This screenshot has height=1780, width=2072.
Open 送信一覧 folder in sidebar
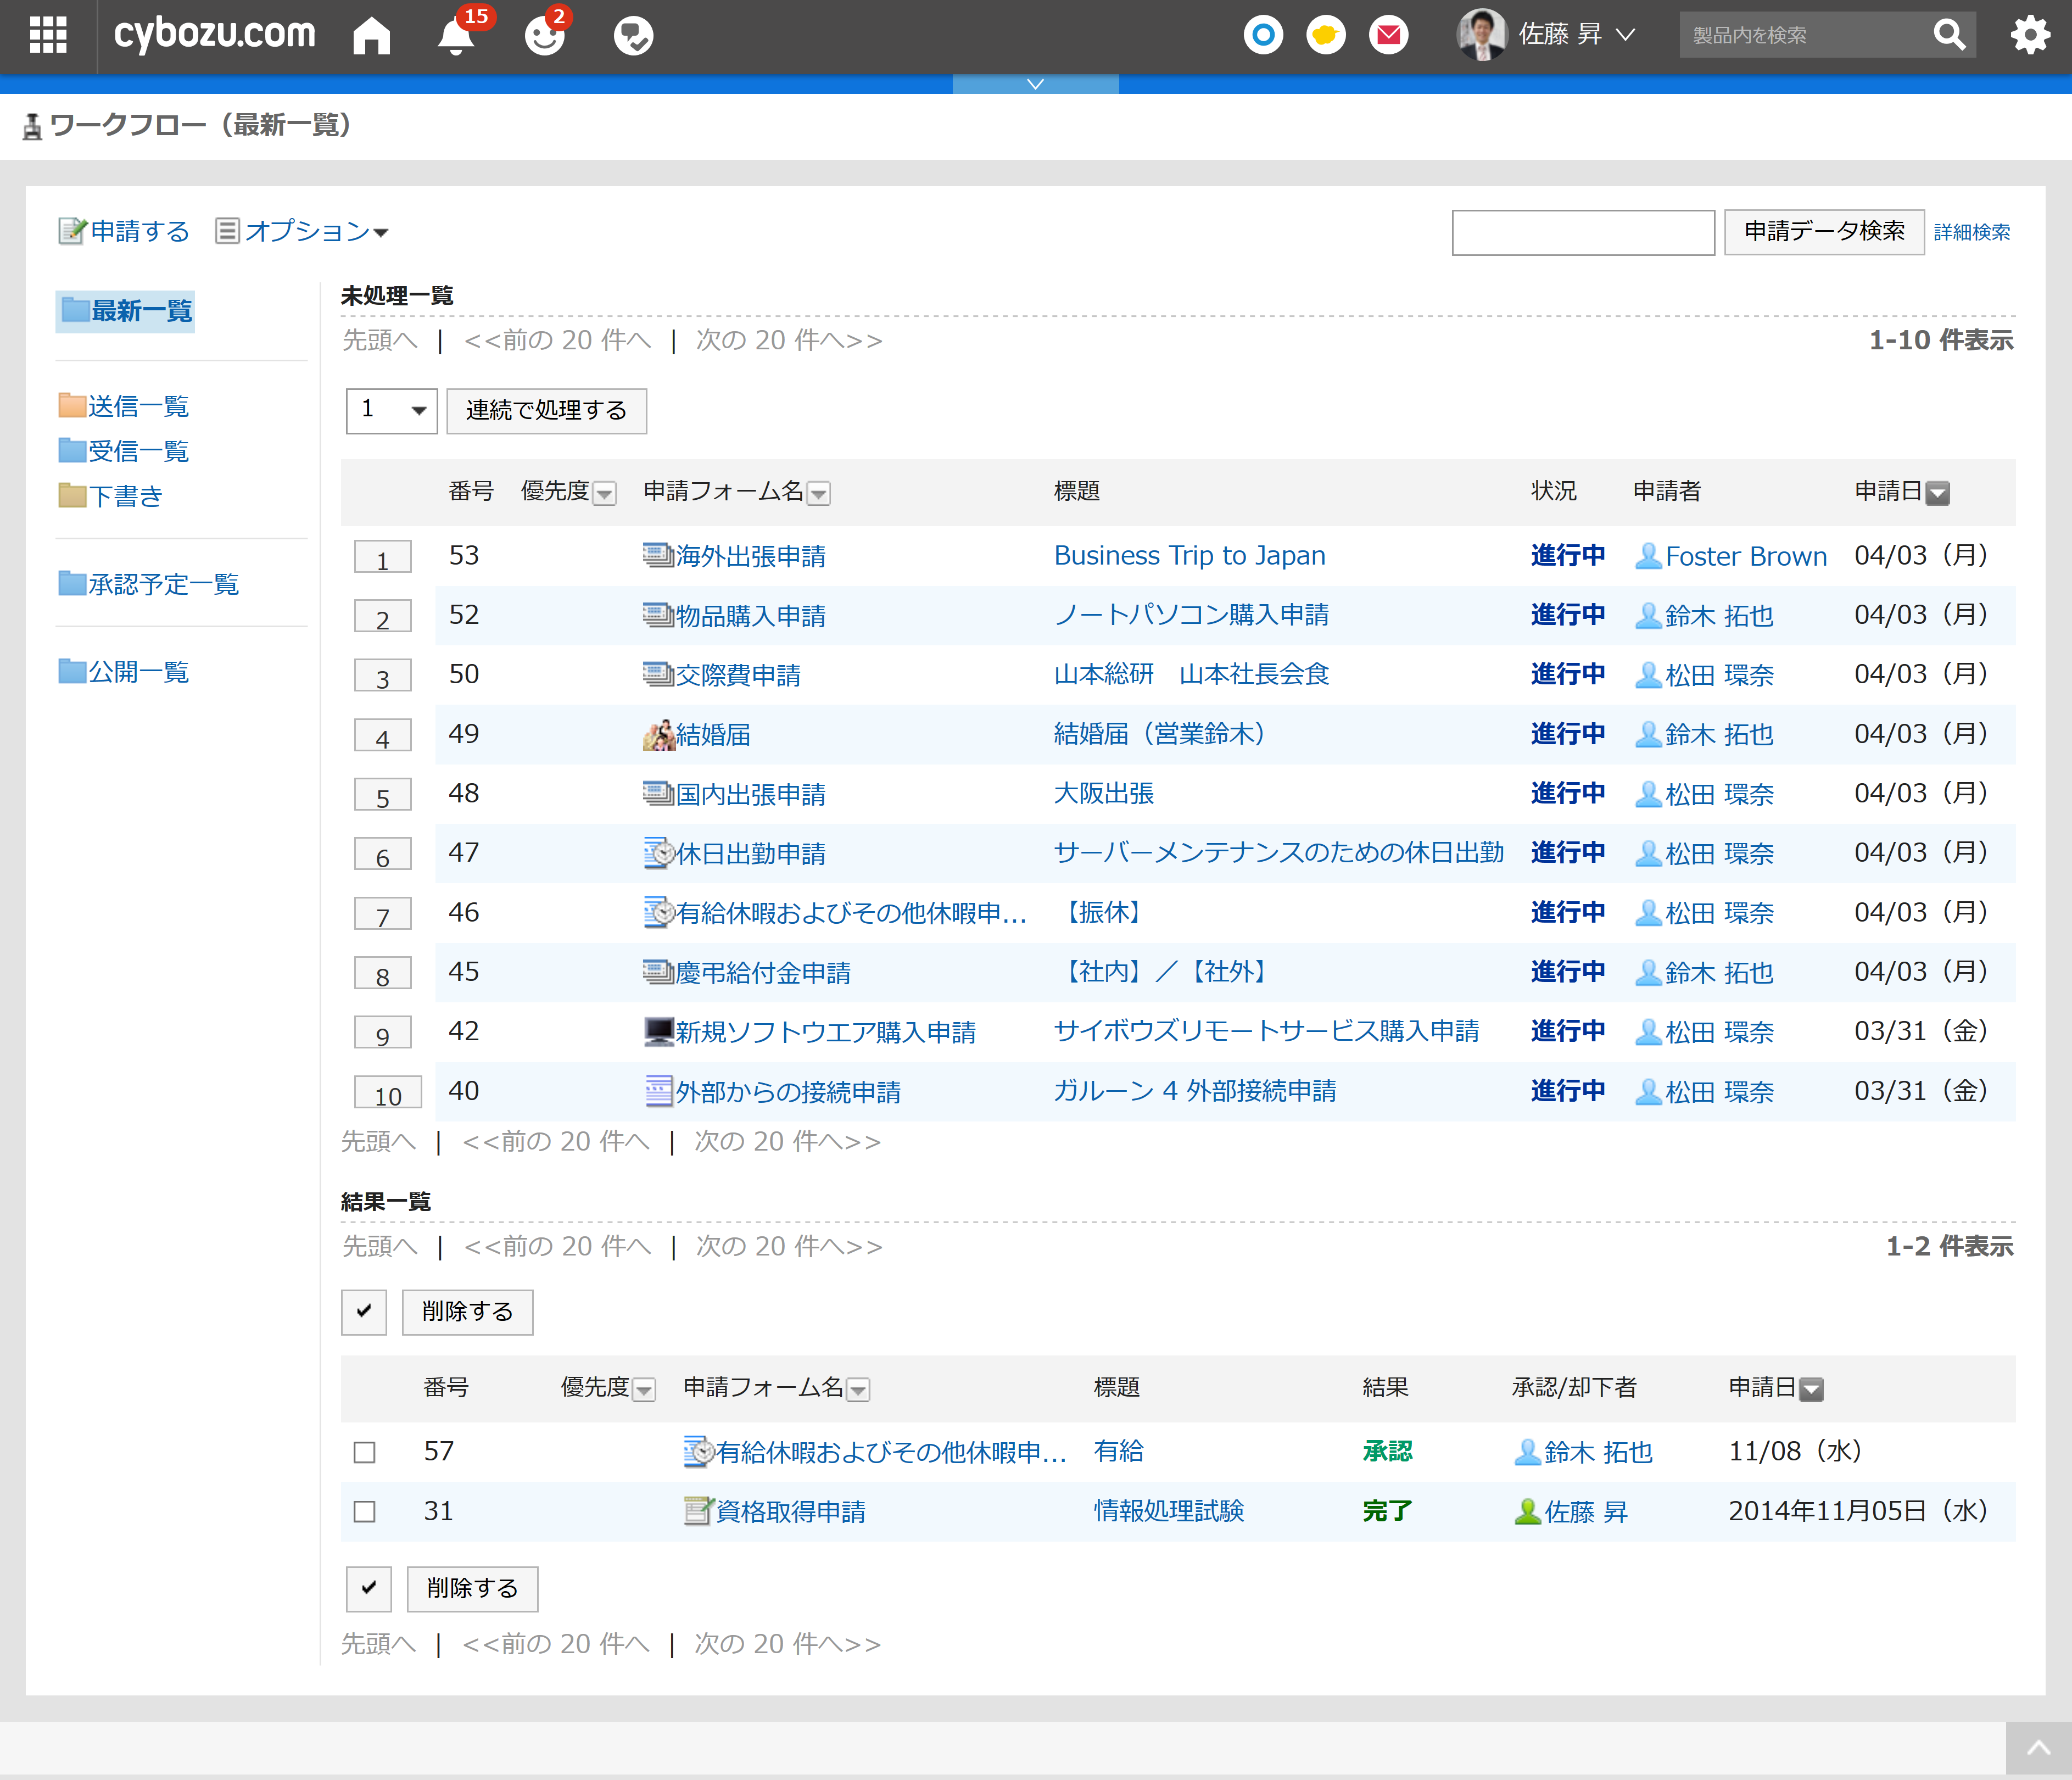click(x=137, y=406)
